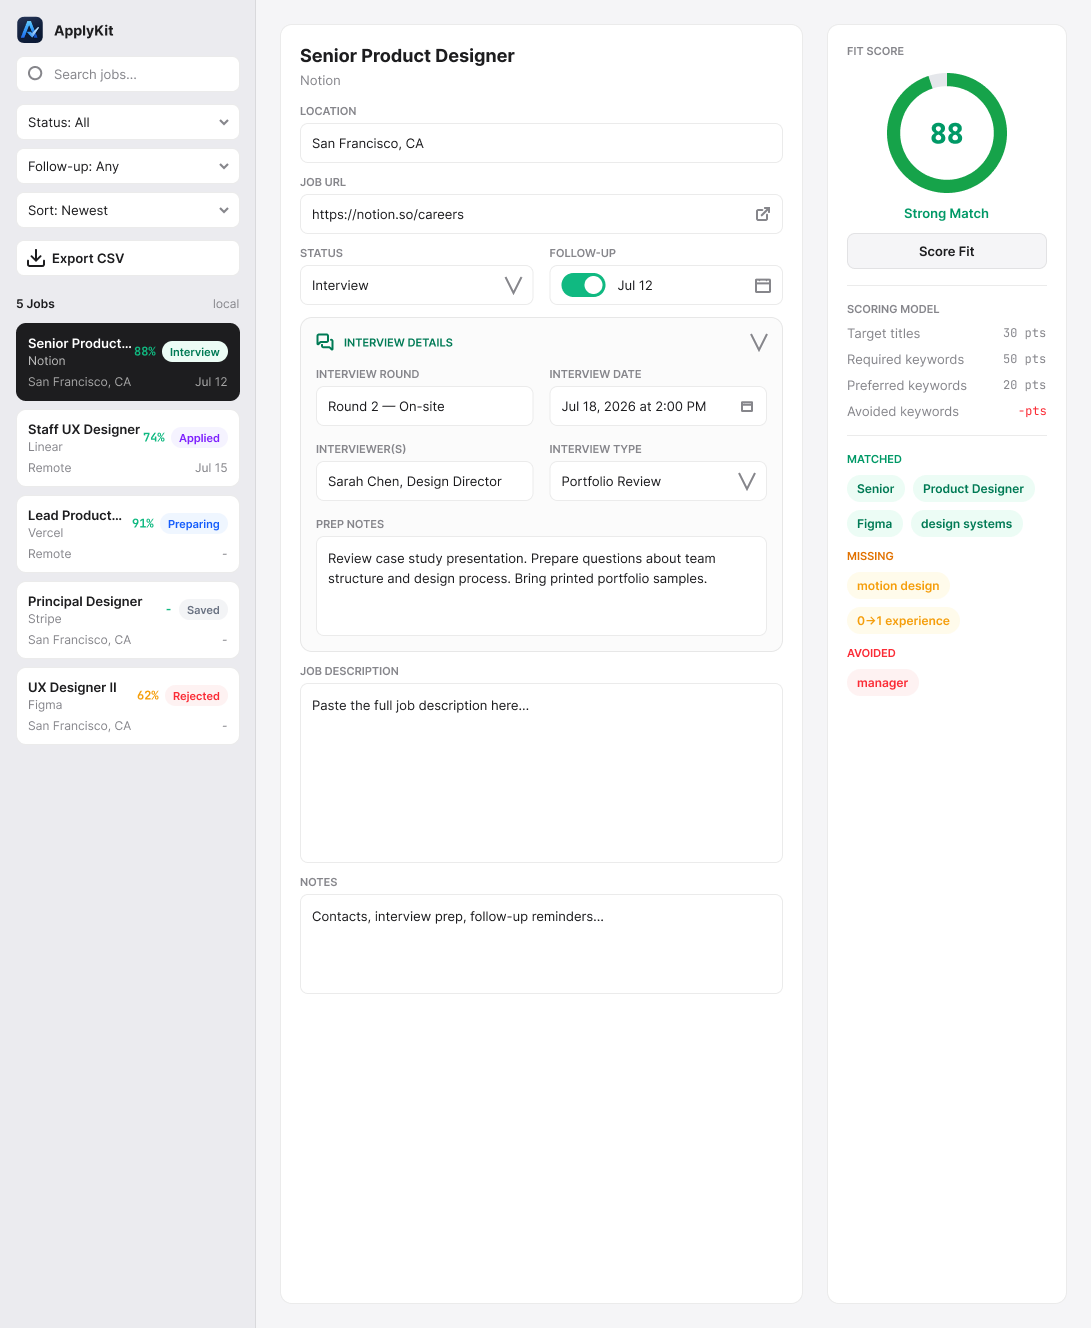This screenshot has width=1091, height=1328.
Task: Click the motion design missing chip
Action: coord(898,586)
